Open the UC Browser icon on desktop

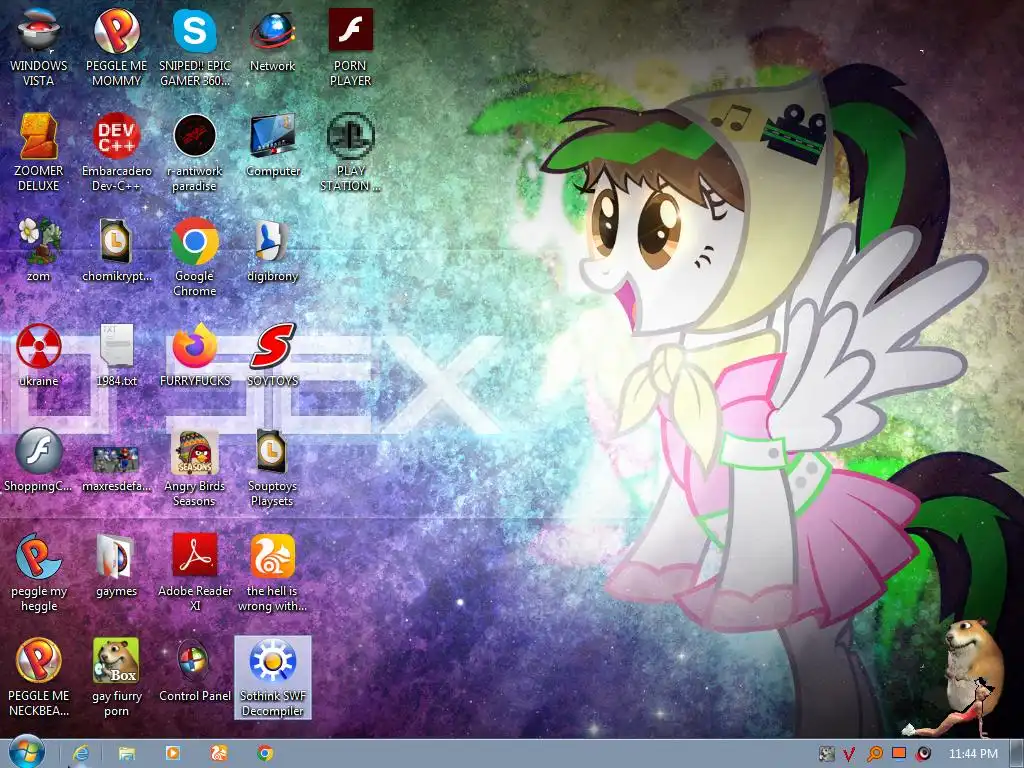coord(272,573)
